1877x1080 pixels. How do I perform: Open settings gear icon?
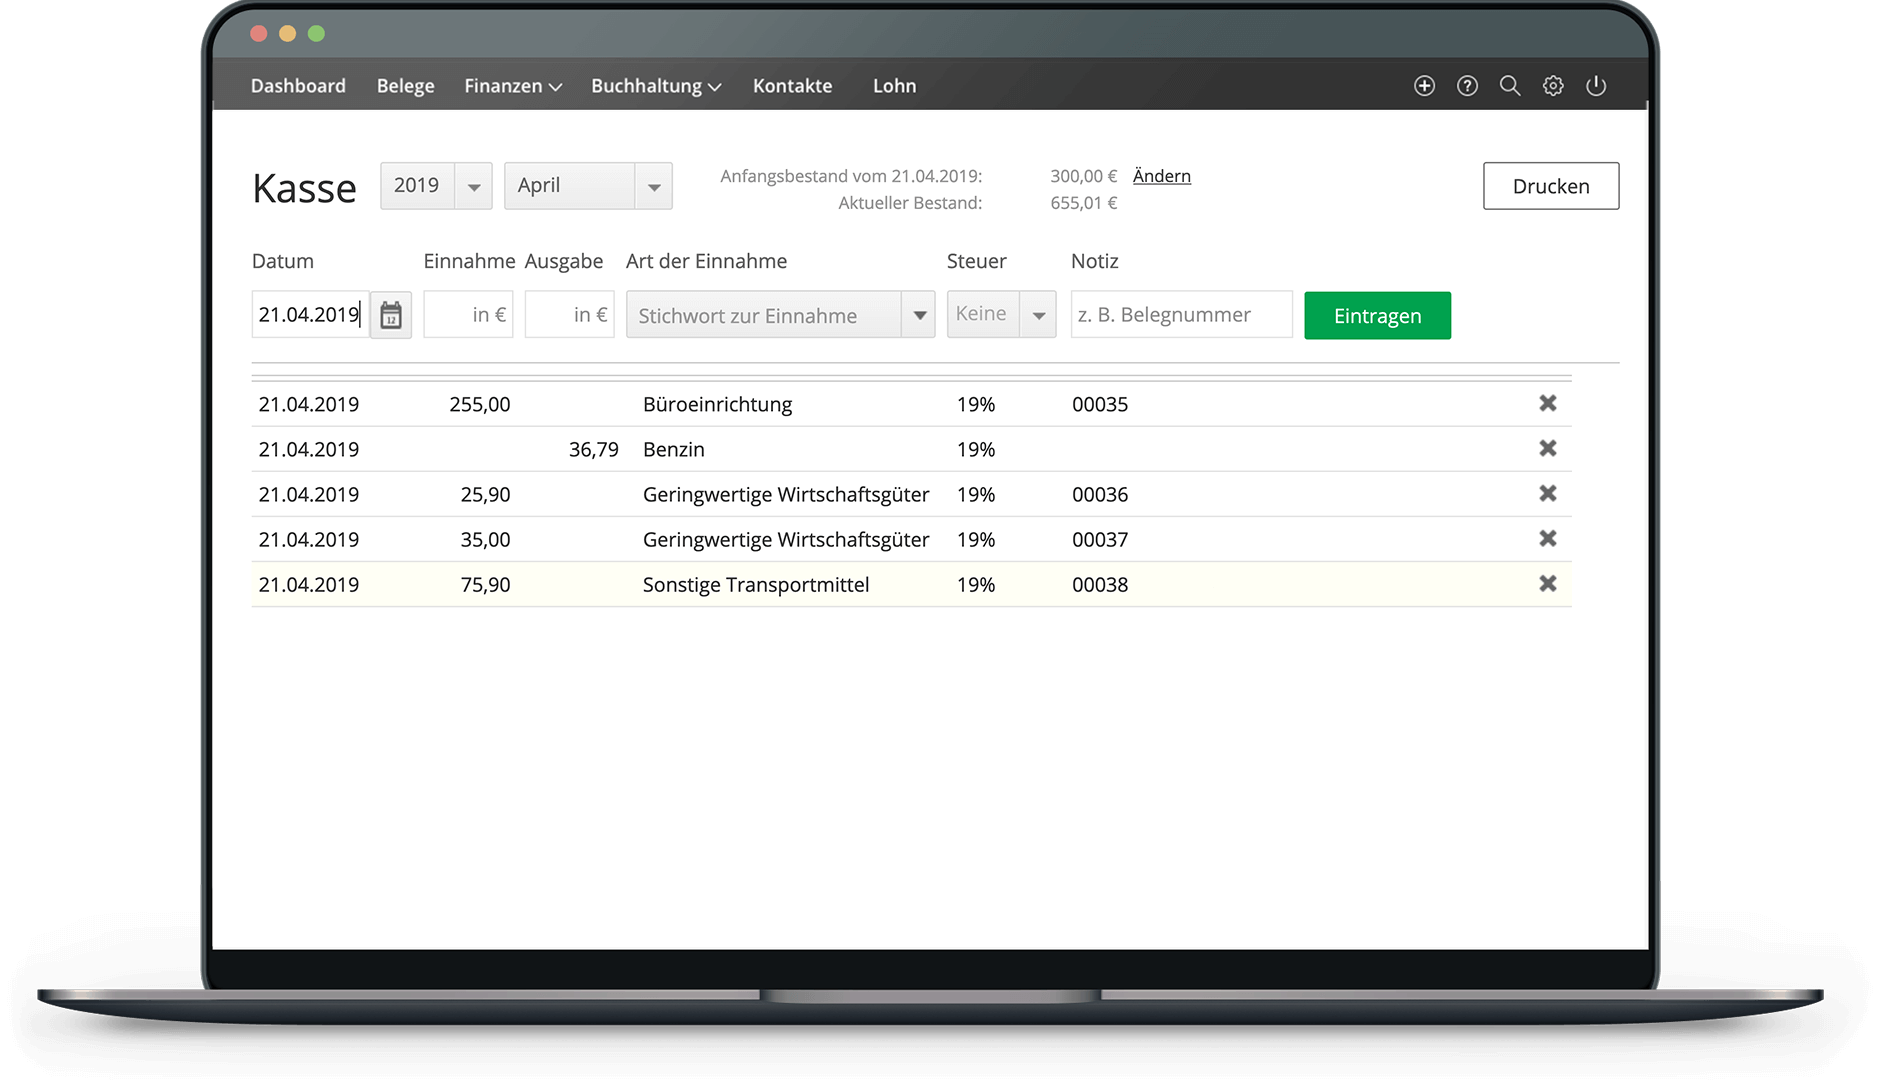(x=1553, y=86)
